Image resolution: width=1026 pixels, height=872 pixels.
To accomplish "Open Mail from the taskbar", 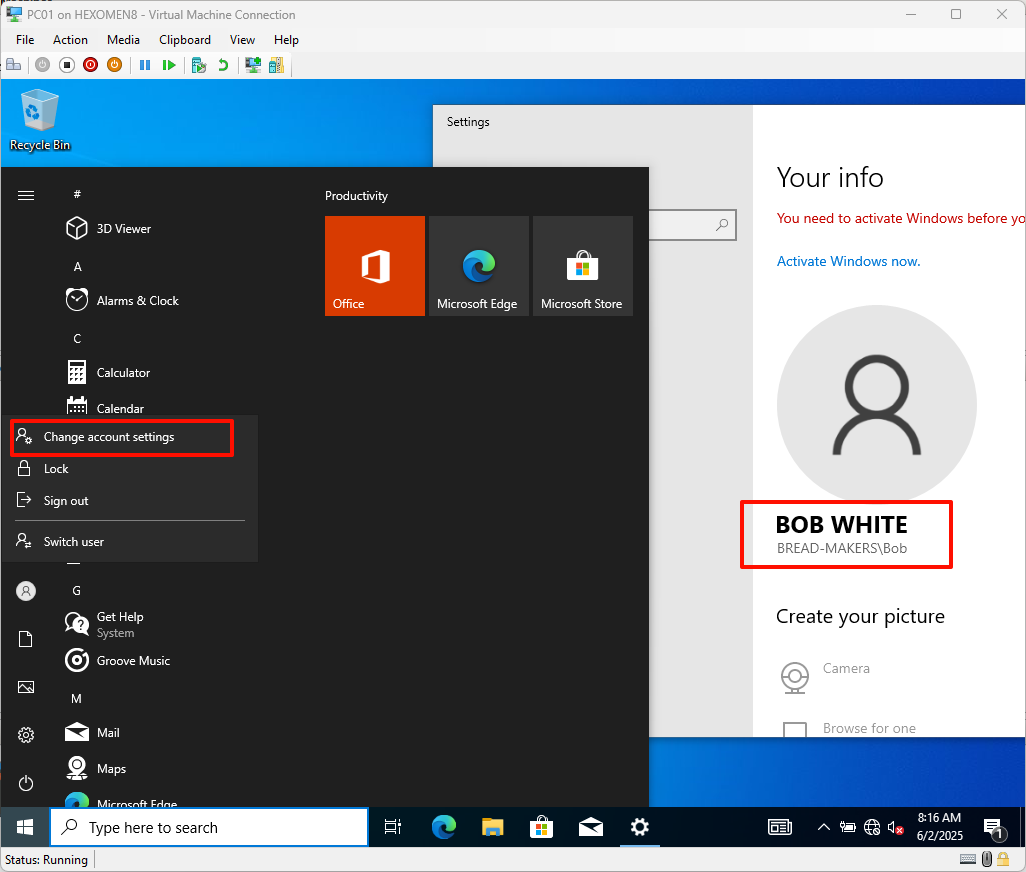I will 591,828.
